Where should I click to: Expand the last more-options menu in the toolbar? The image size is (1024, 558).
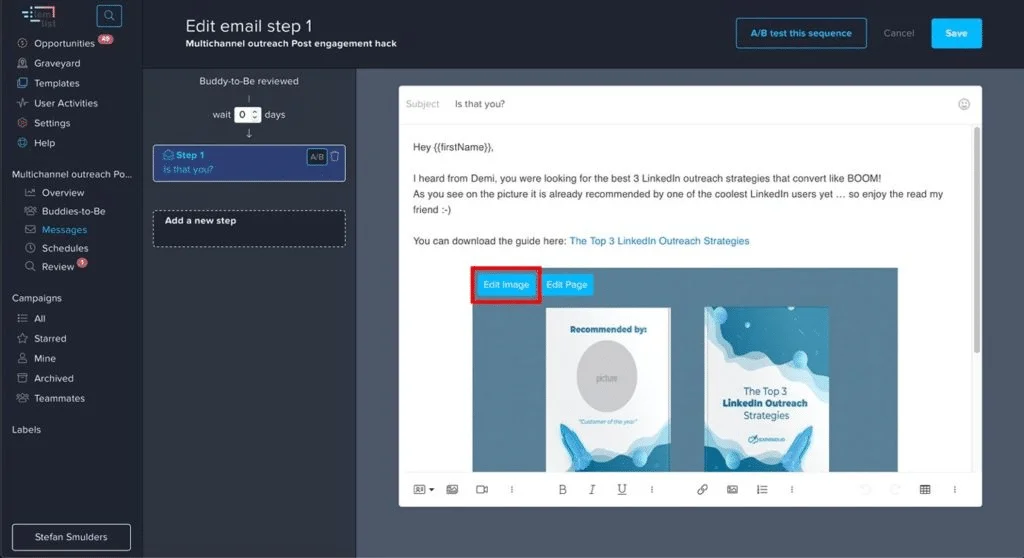tap(955, 489)
